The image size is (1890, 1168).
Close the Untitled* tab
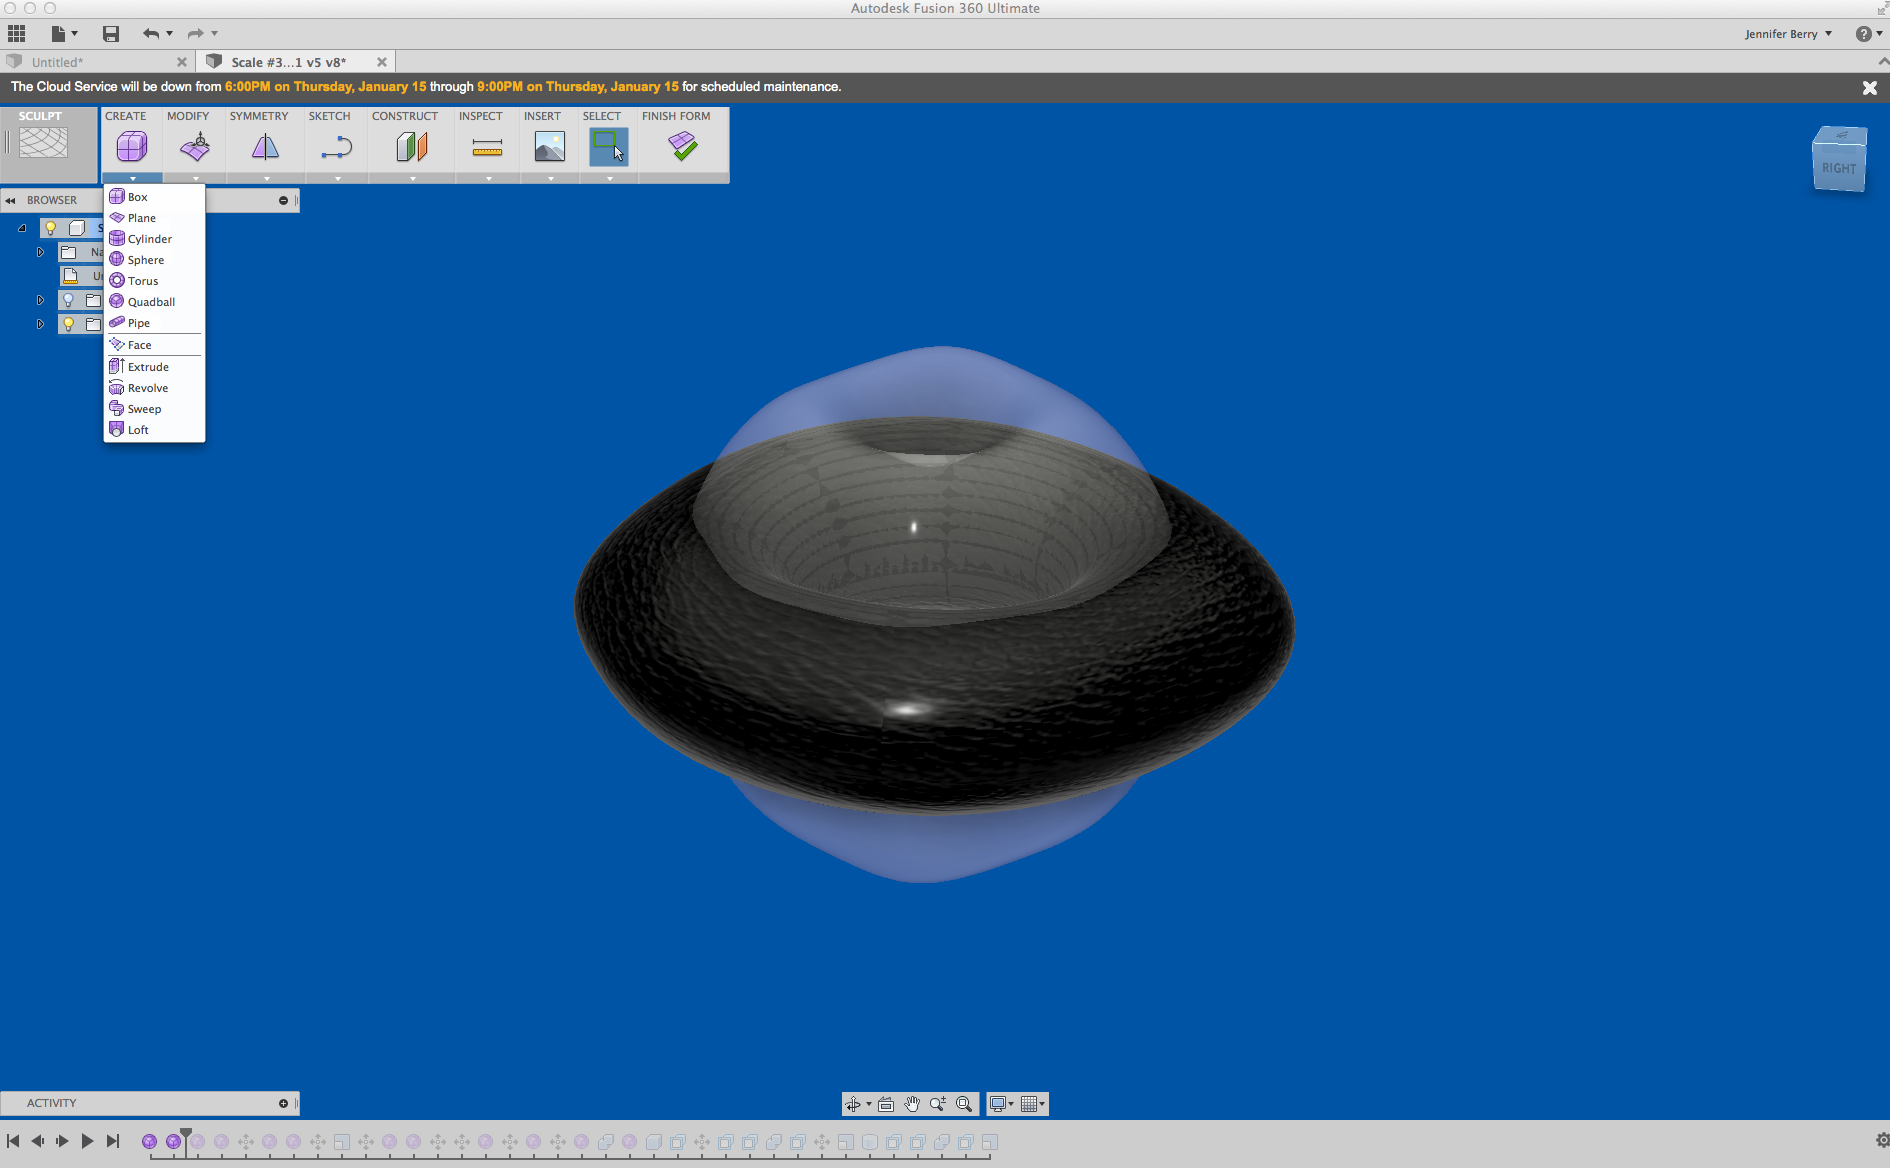point(182,62)
